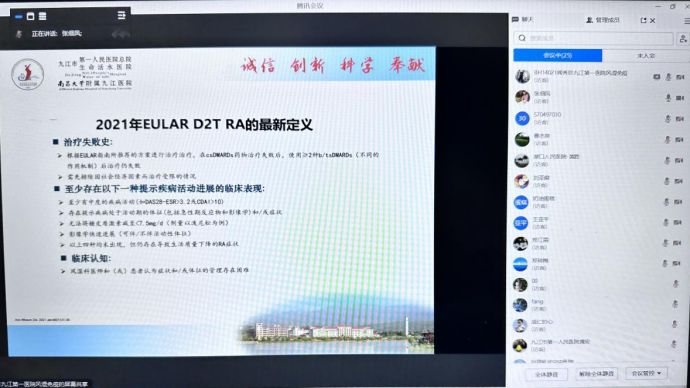Pop out the members panel to a separate window
The image size is (690, 388).
pyautogui.click(x=643, y=20)
